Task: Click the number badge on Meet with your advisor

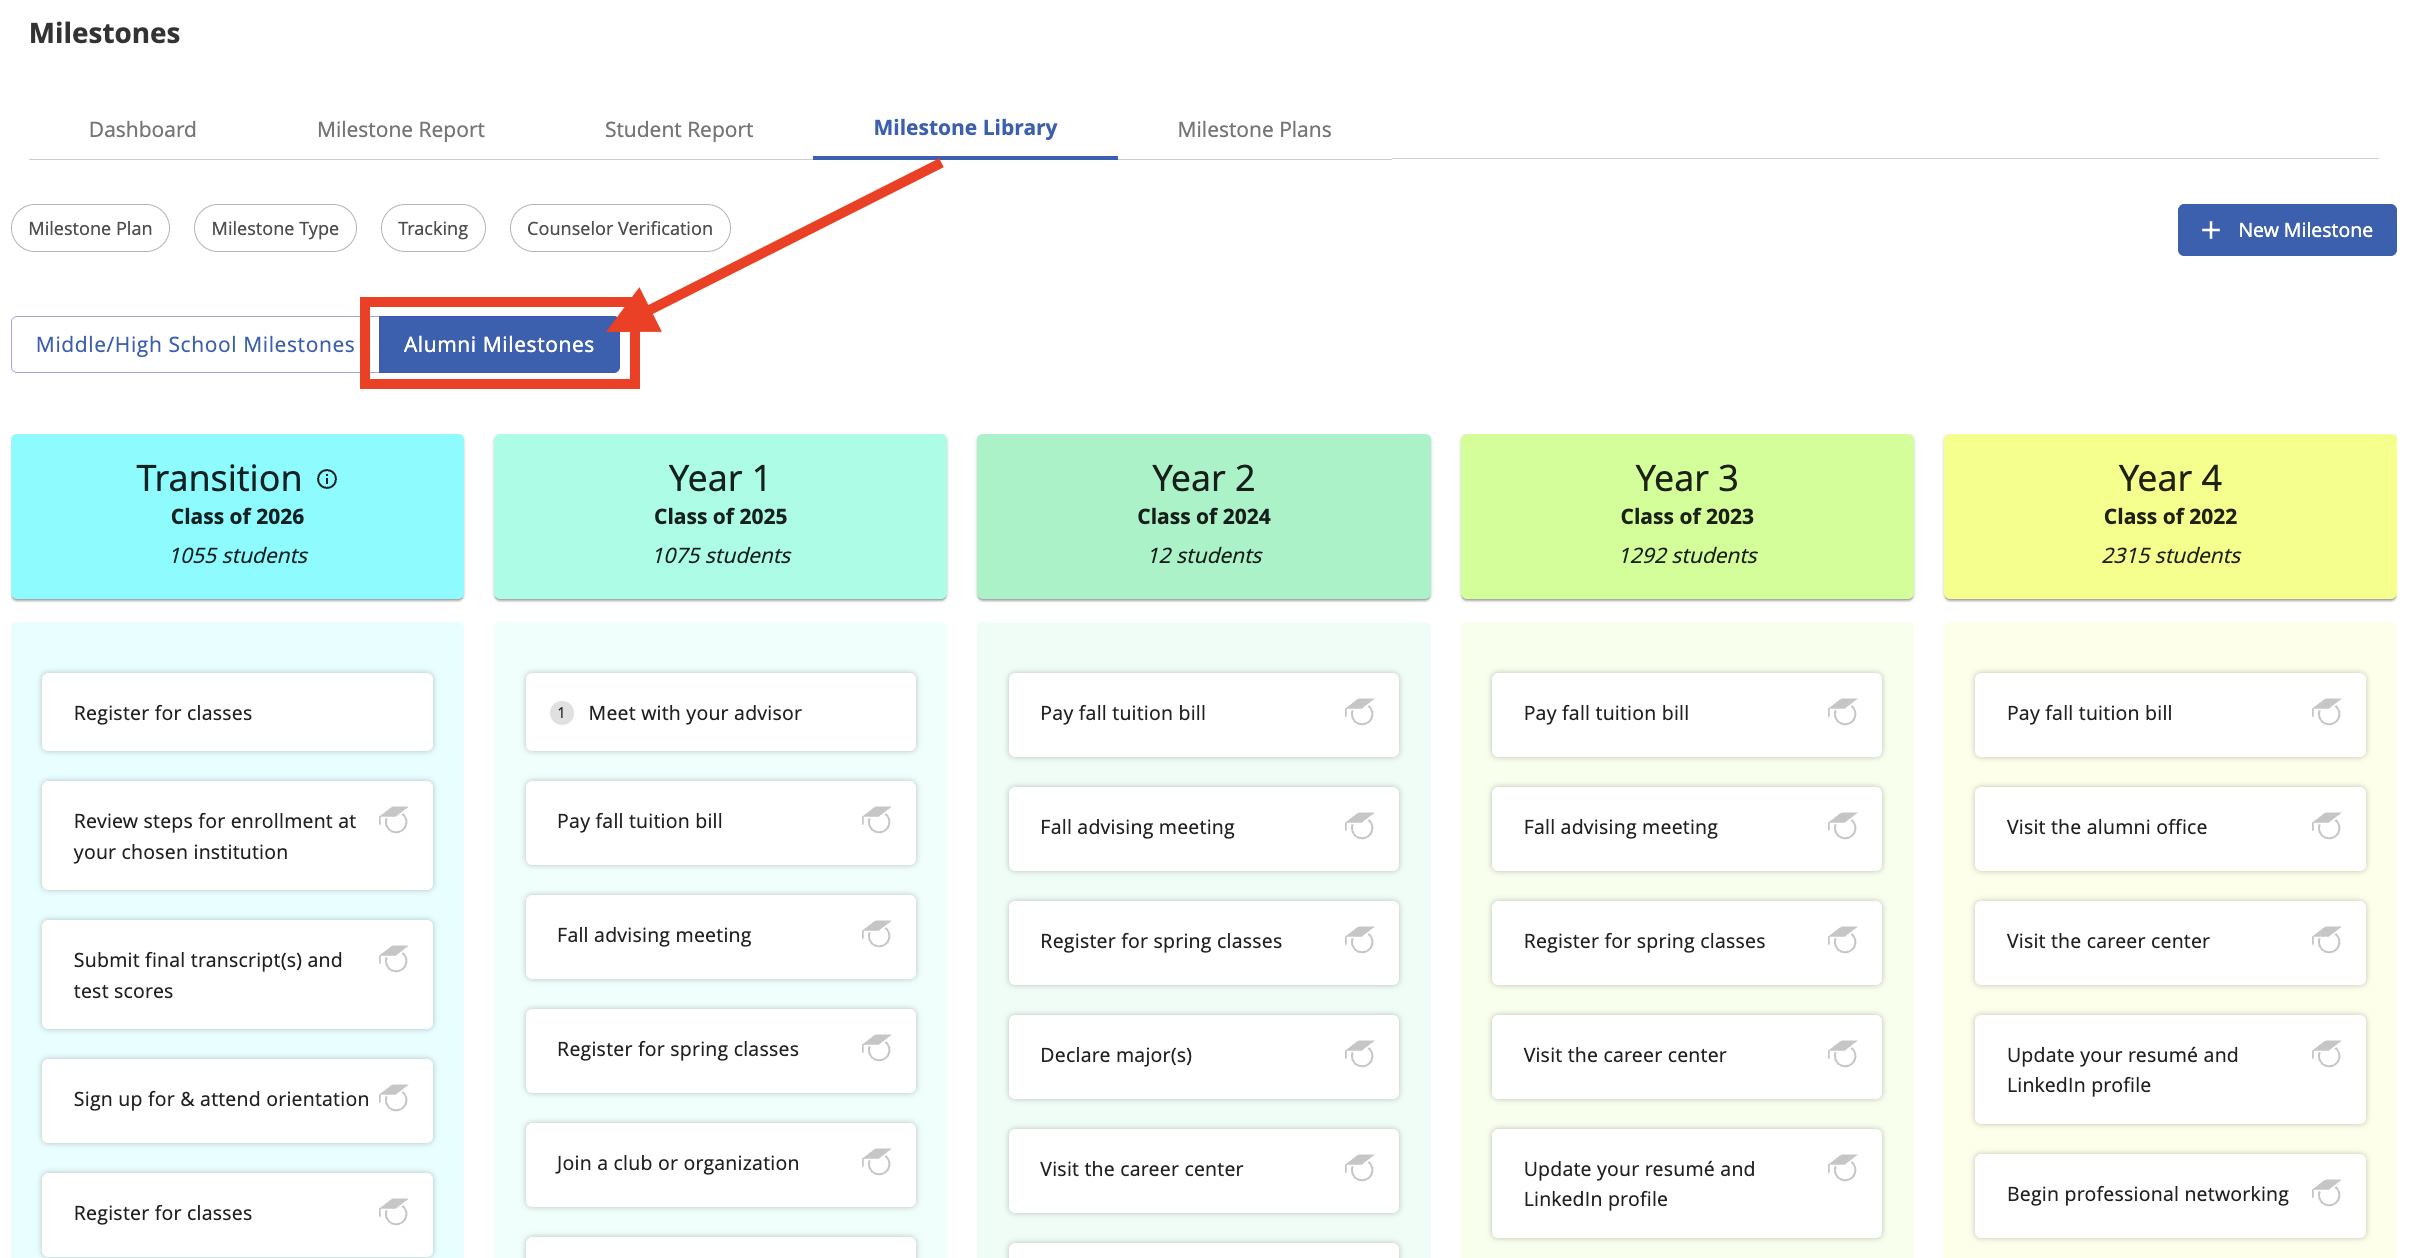Action: click(x=562, y=712)
